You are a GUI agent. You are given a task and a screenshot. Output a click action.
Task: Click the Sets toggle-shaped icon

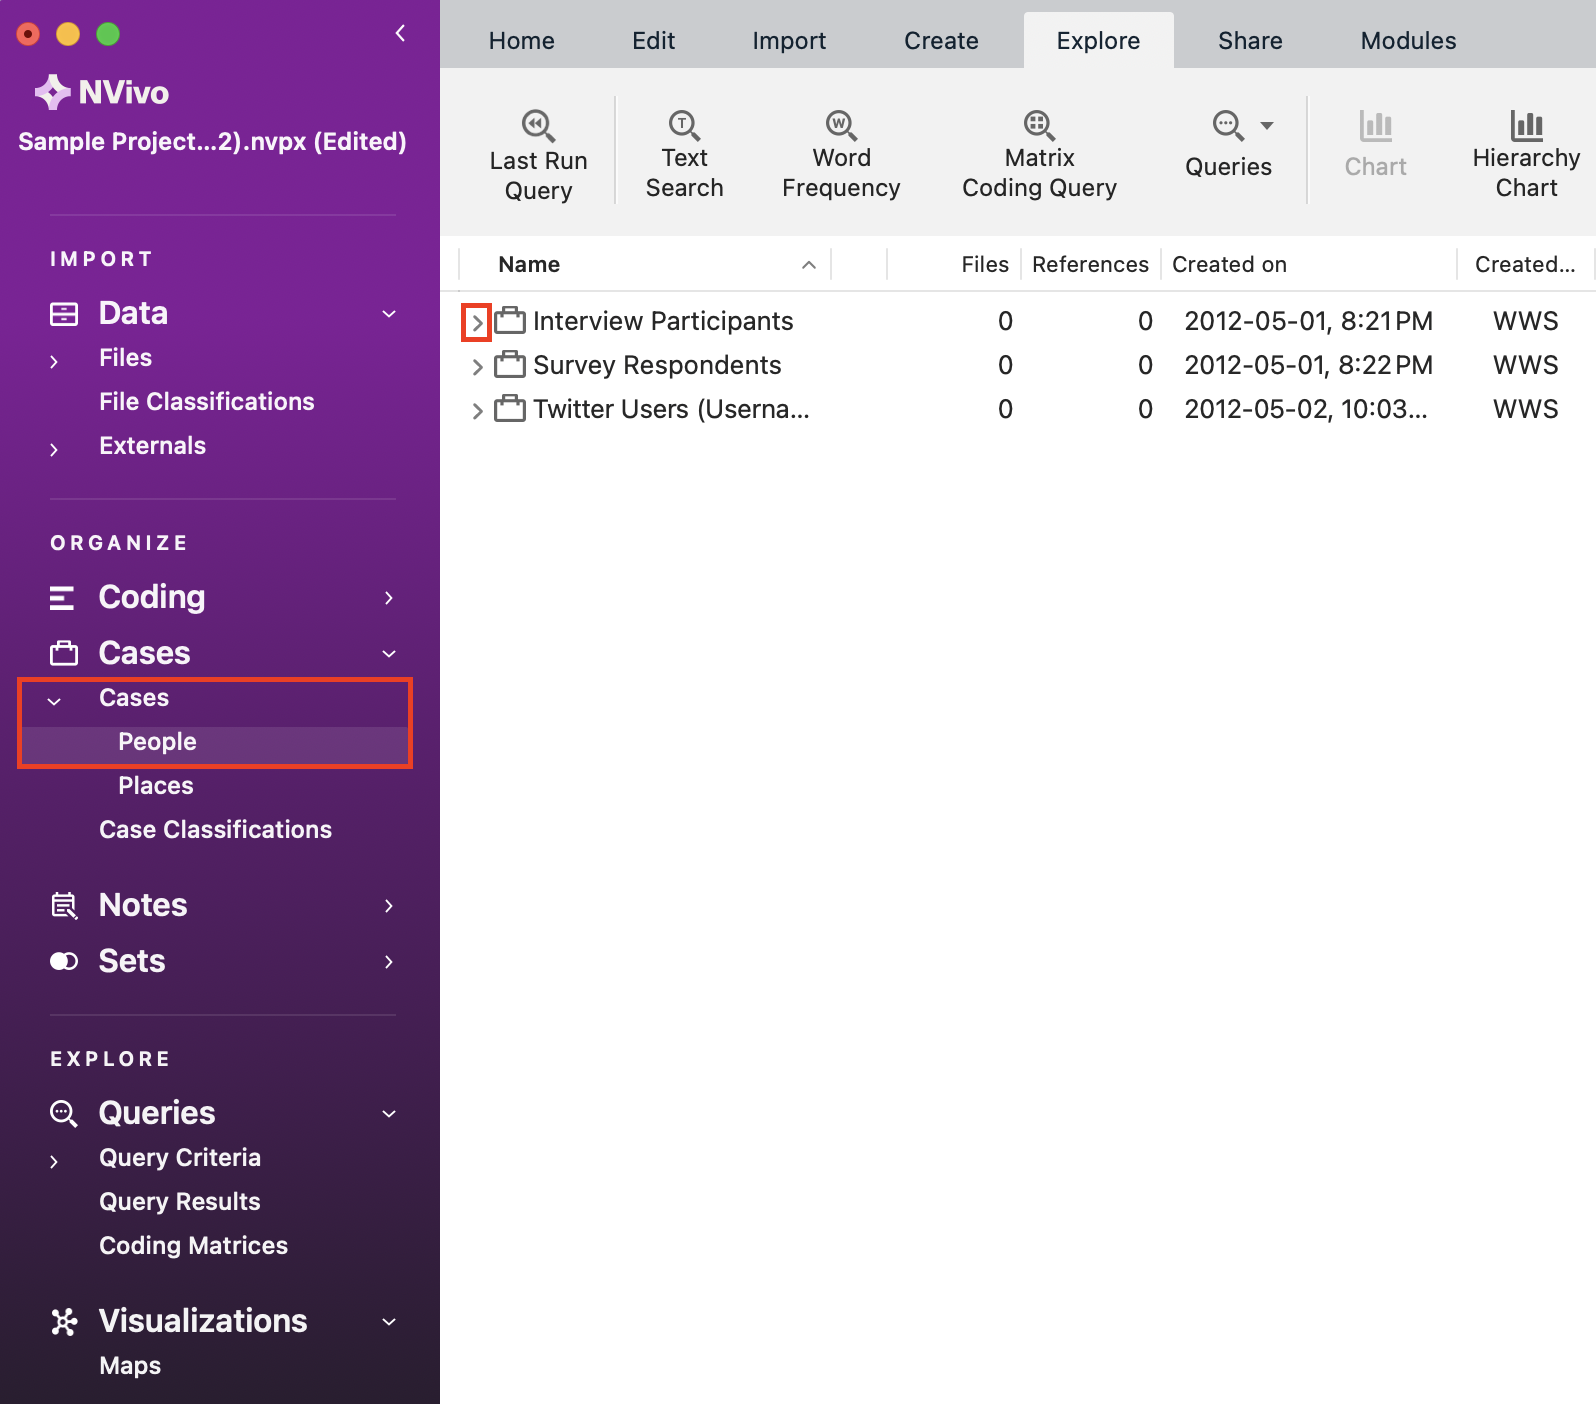tap(64, 961)
